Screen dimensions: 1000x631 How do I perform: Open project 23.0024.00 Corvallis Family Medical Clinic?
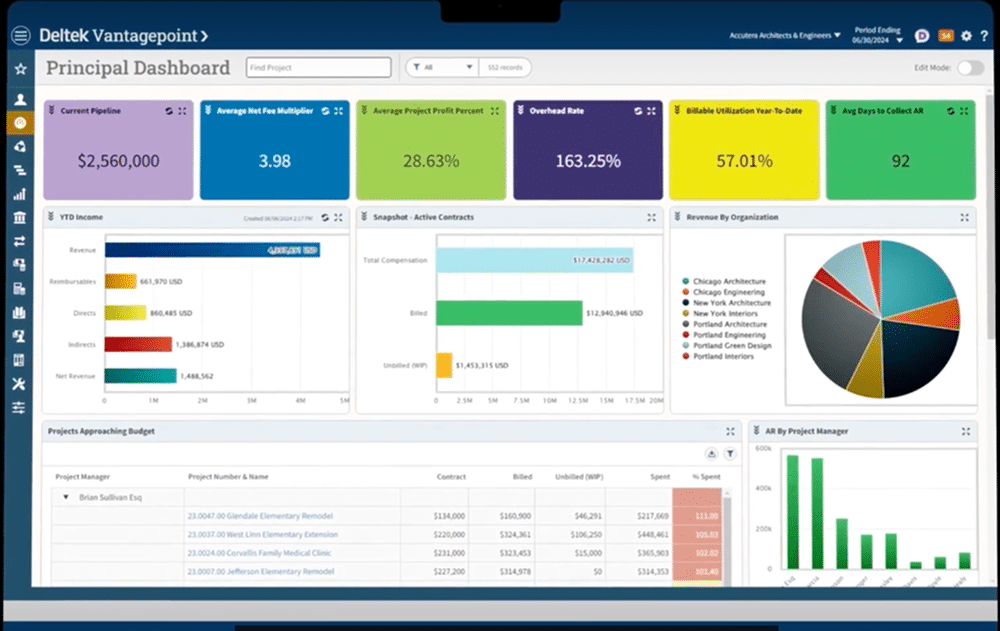click(259, 553)
